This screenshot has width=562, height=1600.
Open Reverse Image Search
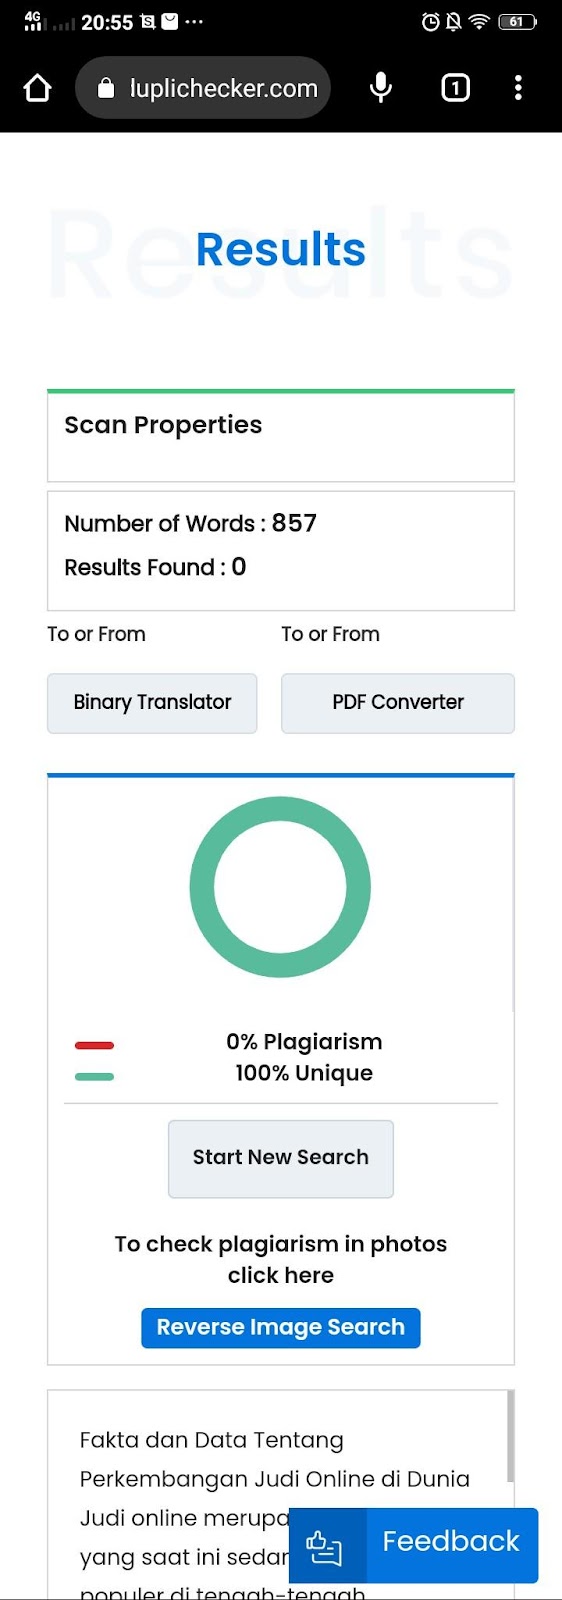click(x=281, y=1327)
